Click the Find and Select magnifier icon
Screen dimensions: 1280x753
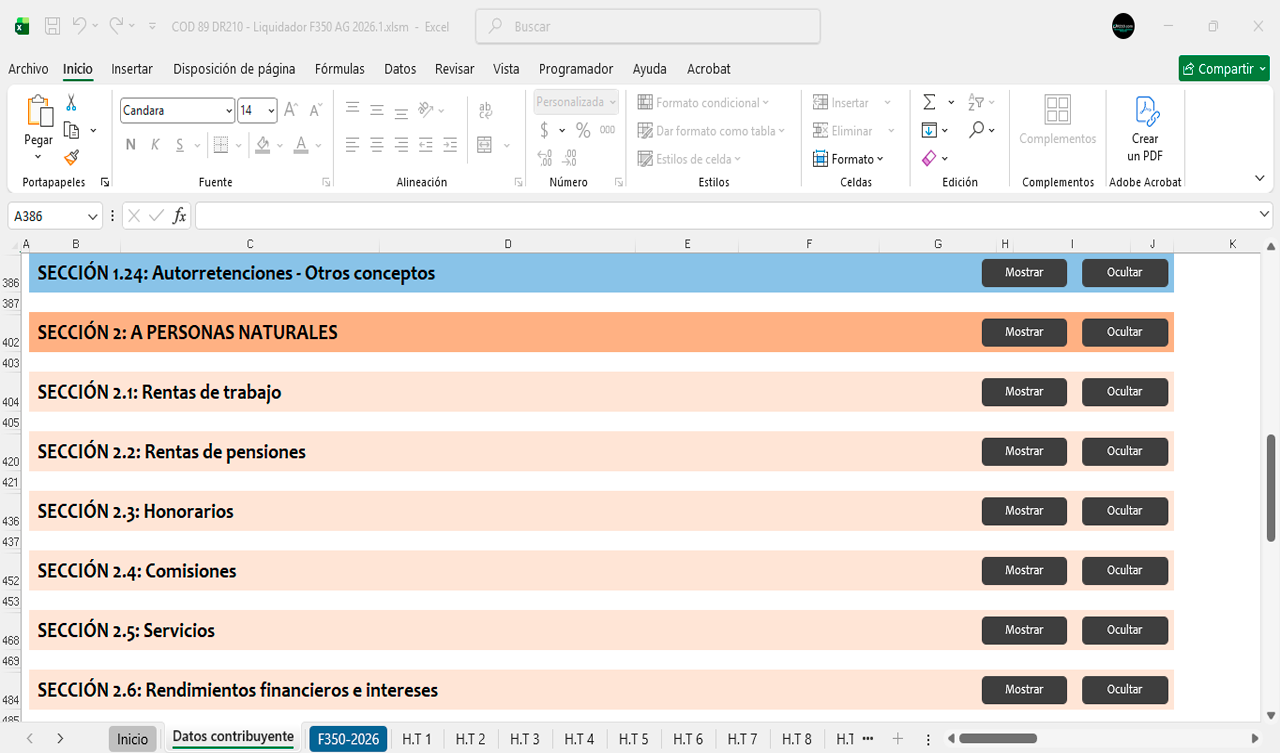click(976, 130)
